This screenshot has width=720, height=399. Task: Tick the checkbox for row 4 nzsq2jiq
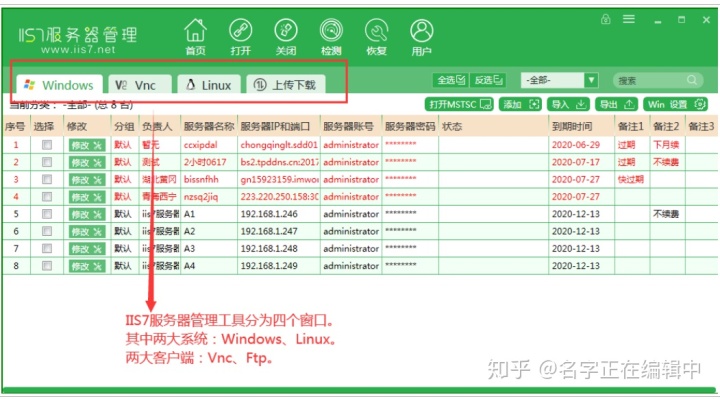click(46, 197)
